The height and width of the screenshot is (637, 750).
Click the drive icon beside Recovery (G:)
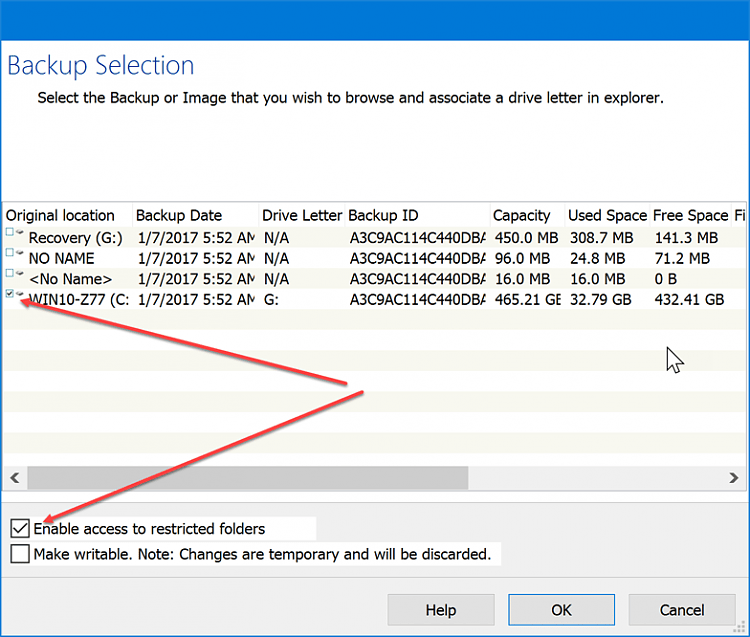[20, 232]
